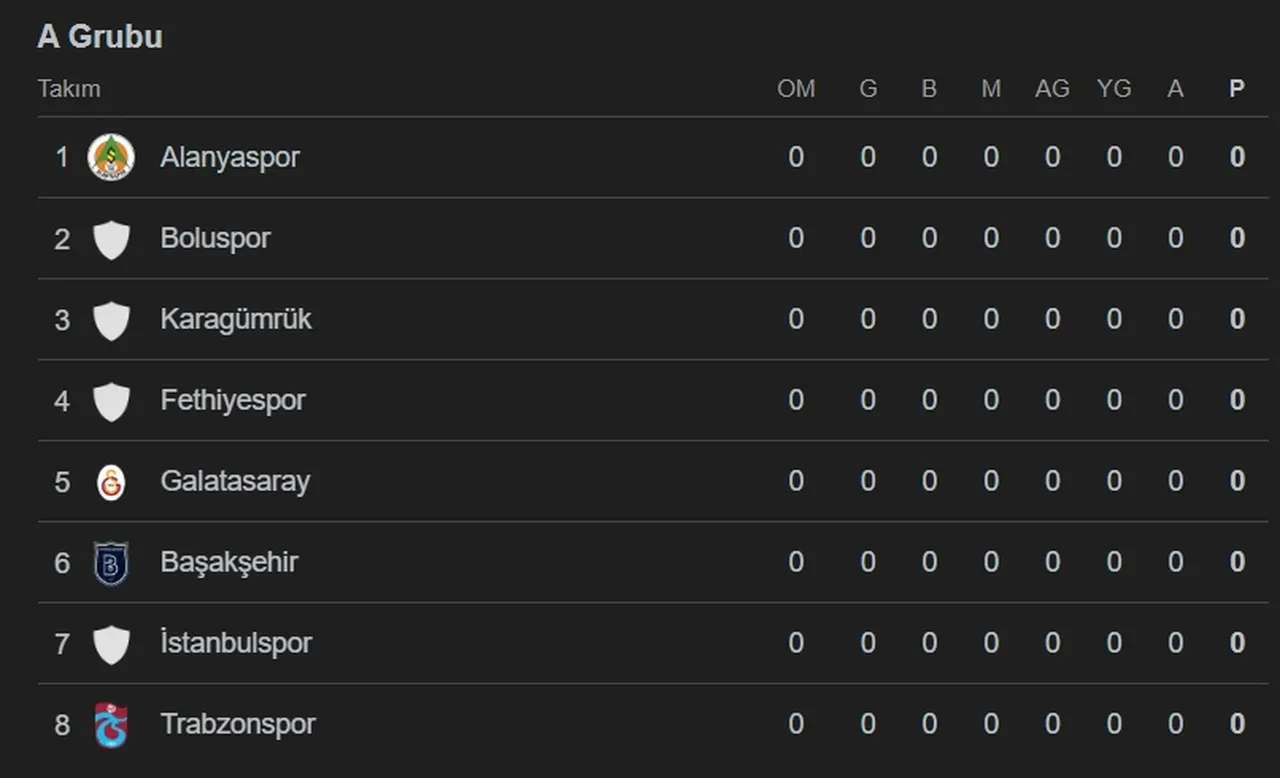Click the Takım column header
This screenshot has width=1280, height=778.
click(x=69, y=89)
